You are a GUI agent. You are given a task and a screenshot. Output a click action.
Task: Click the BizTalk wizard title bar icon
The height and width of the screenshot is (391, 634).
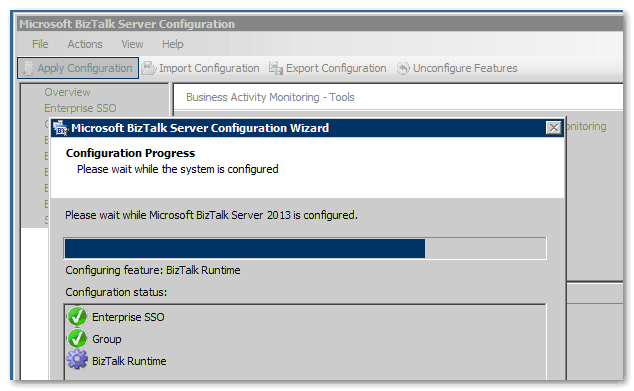tap(60, 128)
